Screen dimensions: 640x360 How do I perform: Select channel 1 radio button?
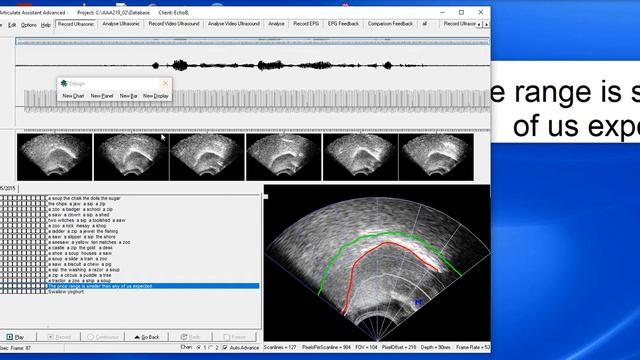click(x=199, y=348)
